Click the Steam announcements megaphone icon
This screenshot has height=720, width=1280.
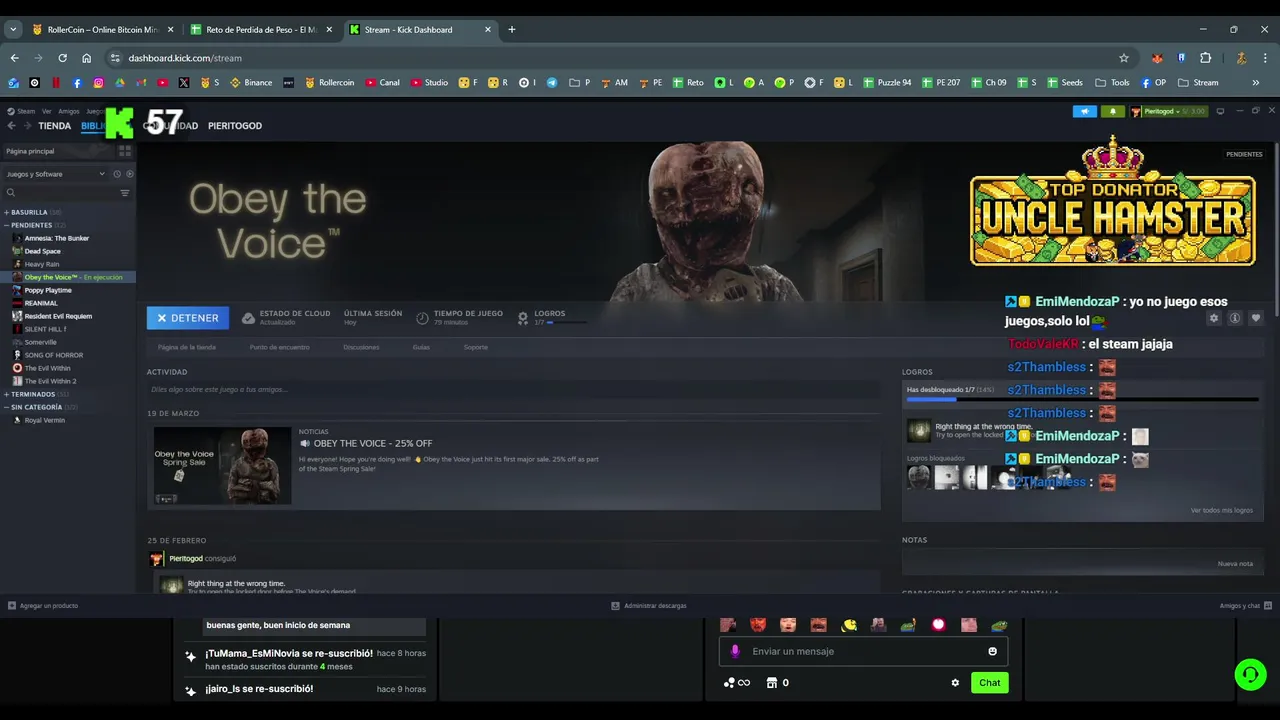pyautogui.click(x=1085, y=111)
